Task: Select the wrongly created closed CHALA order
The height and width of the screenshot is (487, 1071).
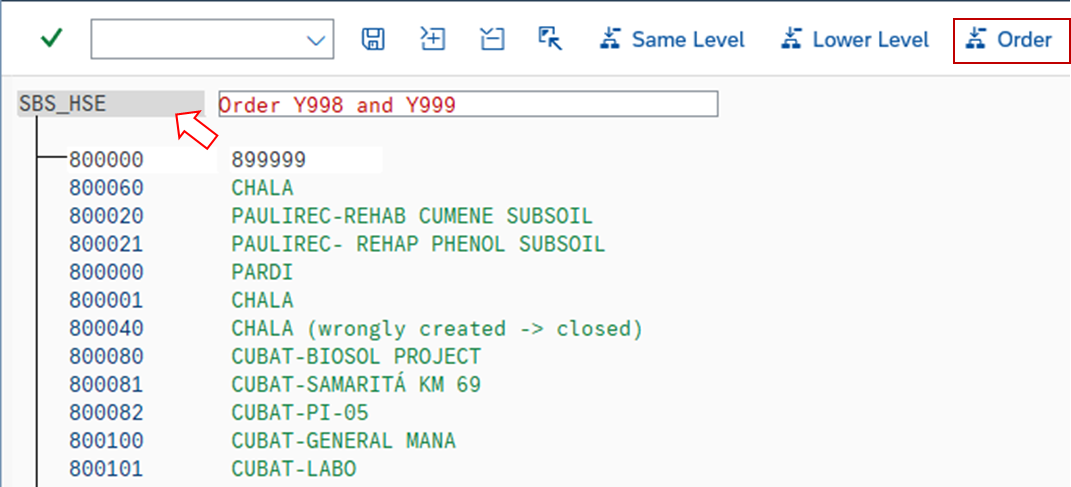Action: coord(436,328)
